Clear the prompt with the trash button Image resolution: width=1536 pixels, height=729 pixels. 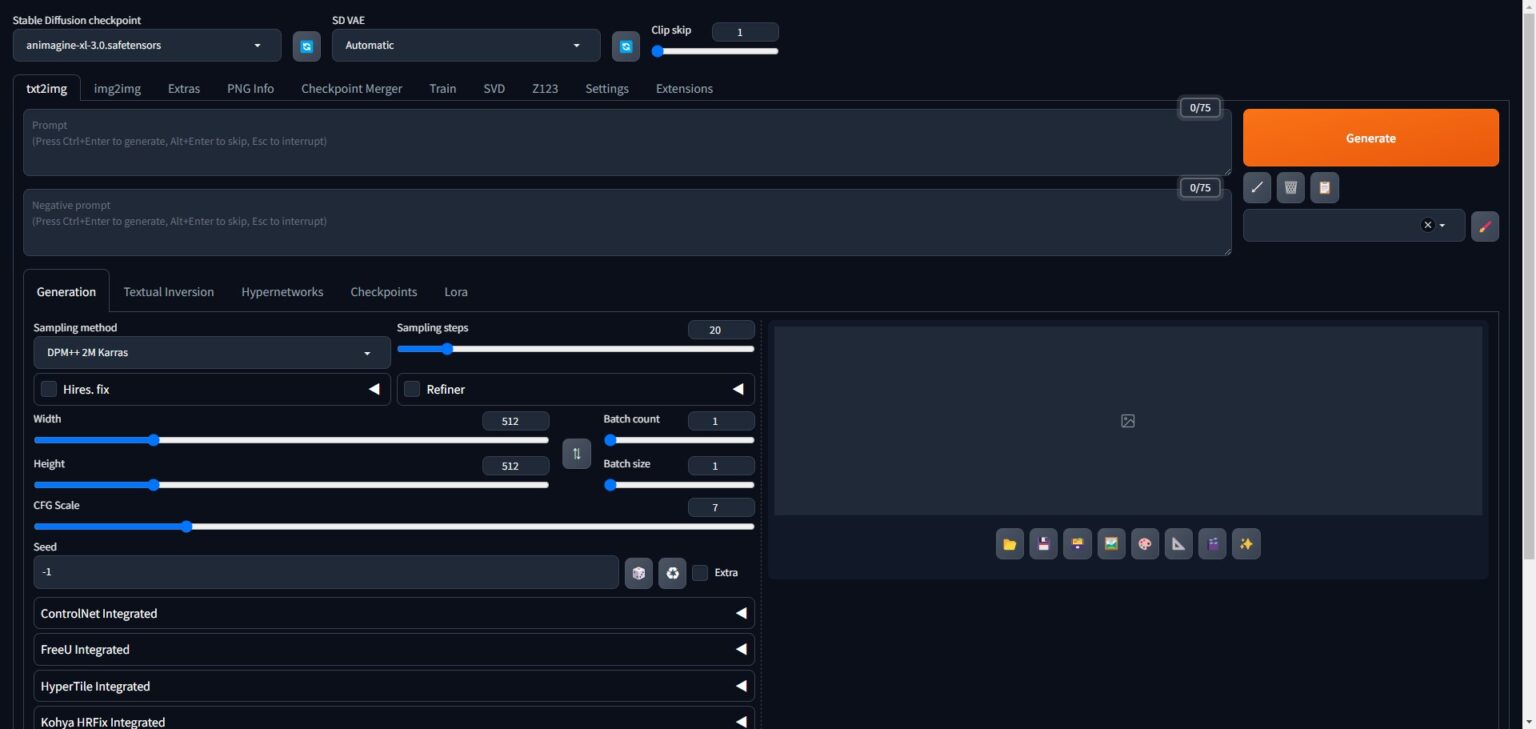pyautogui.click(x=1290, y=187)
